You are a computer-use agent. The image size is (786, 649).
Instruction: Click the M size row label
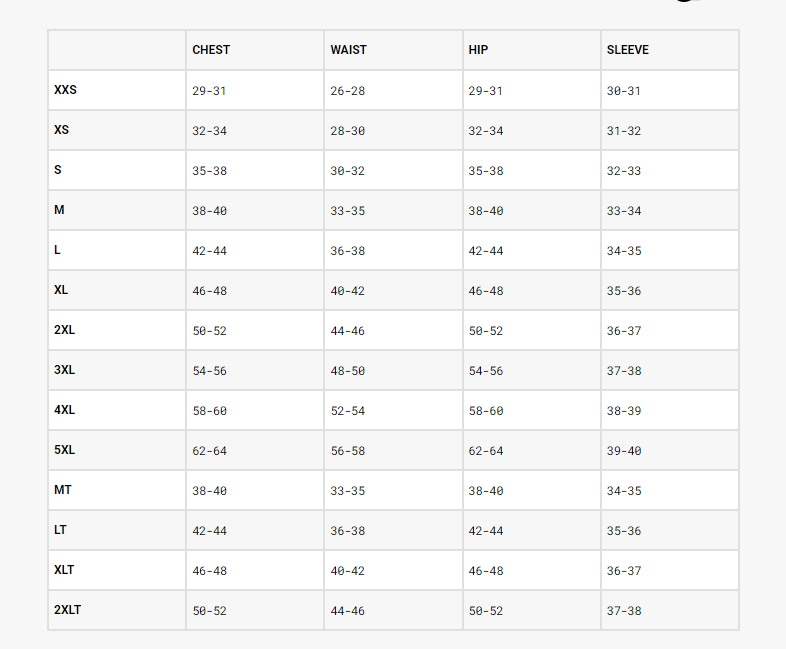(x=59, y=210)
